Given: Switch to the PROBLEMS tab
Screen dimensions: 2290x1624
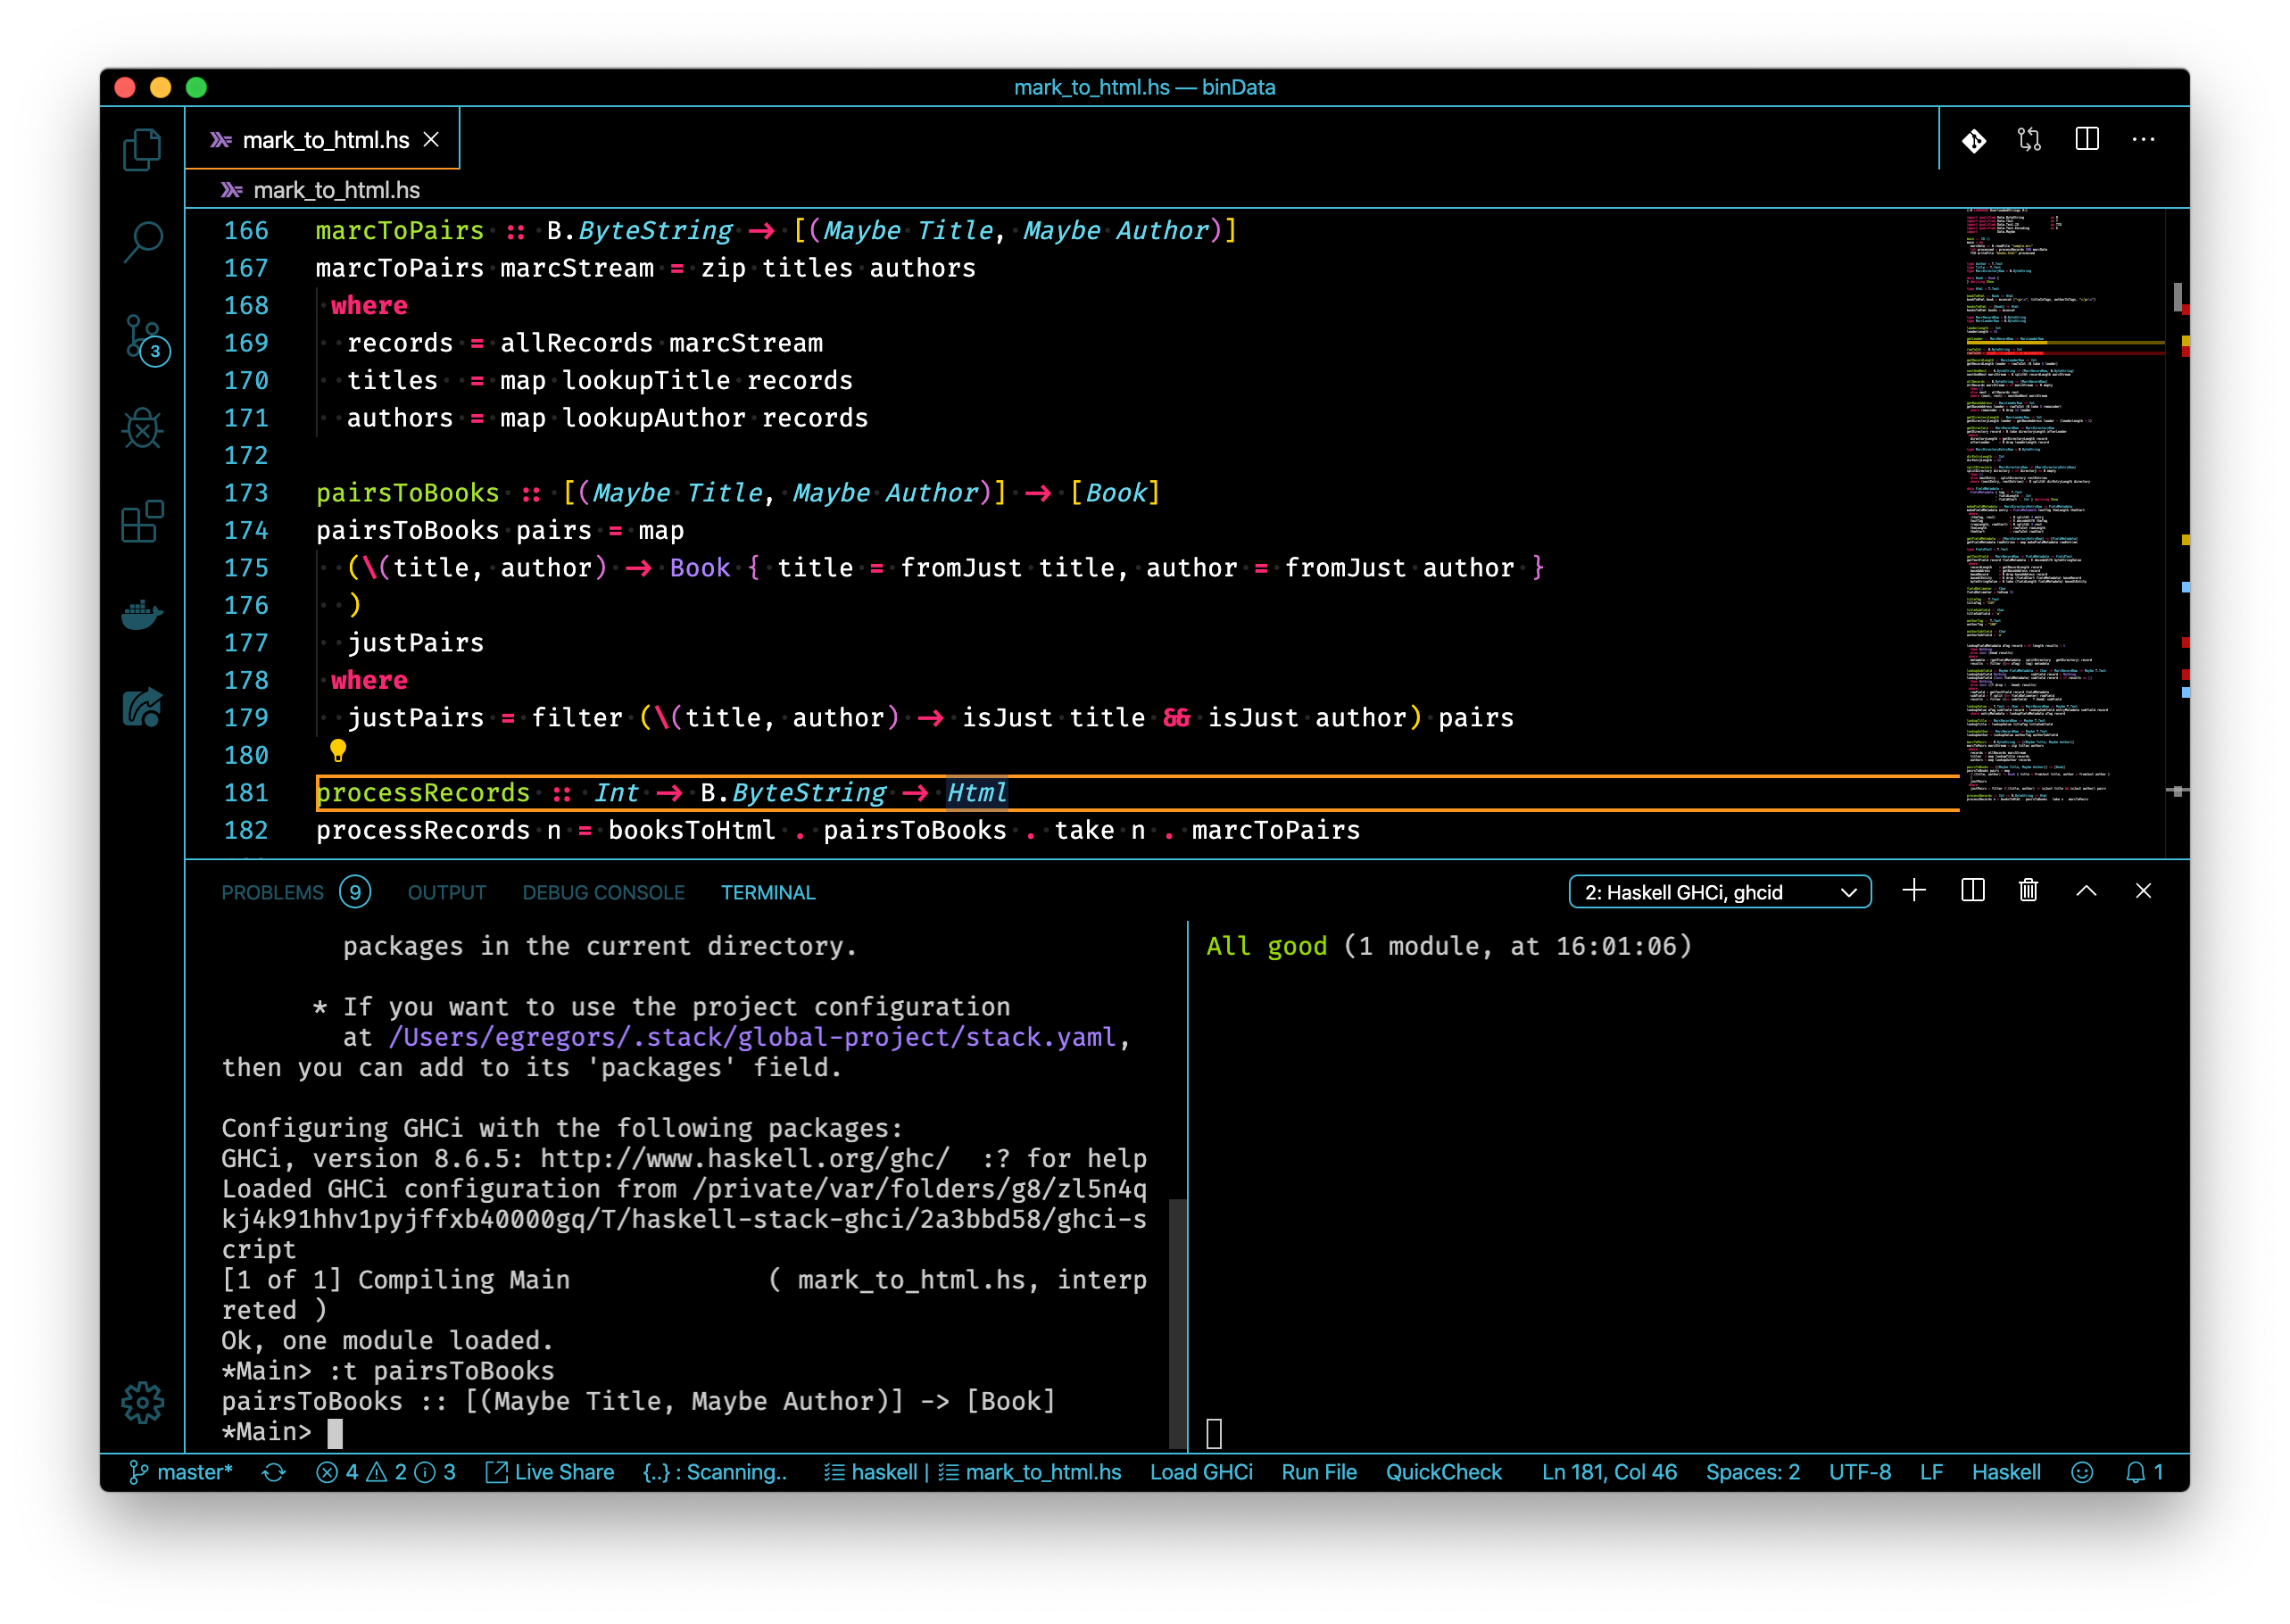Looking at the screenshot, I should click(272, 892).
